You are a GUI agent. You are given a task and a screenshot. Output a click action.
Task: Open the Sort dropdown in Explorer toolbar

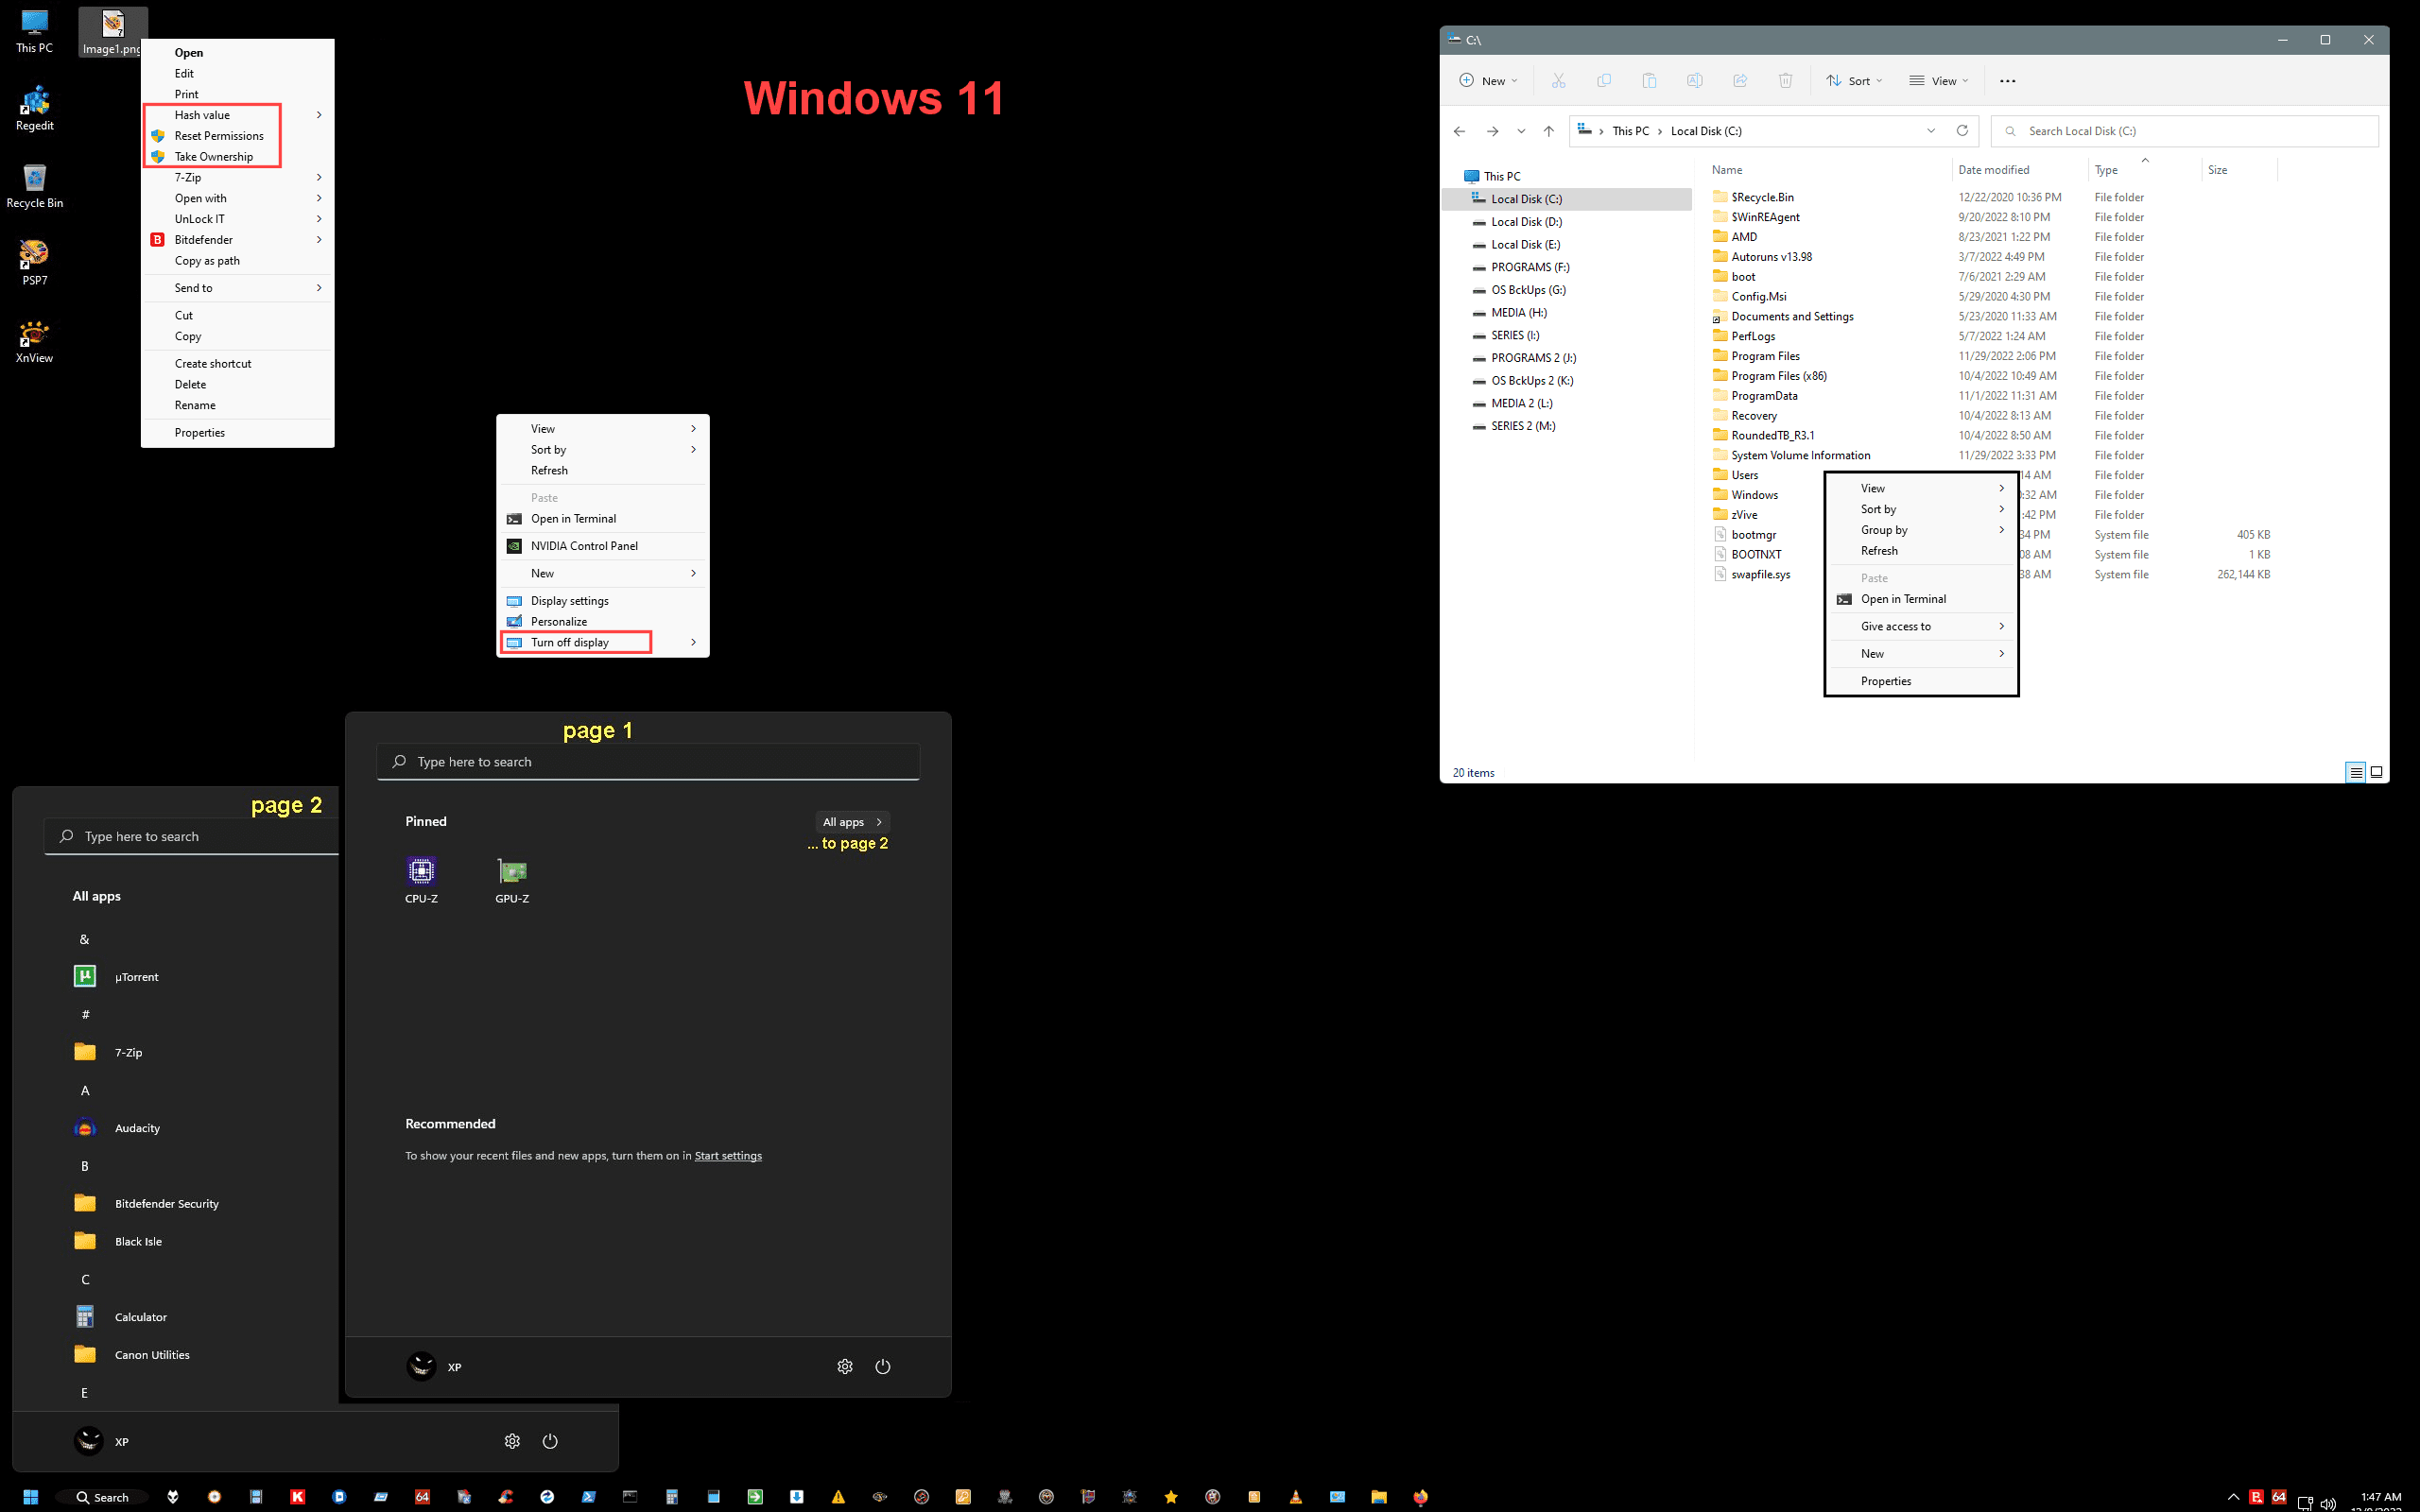point(1854,81)
